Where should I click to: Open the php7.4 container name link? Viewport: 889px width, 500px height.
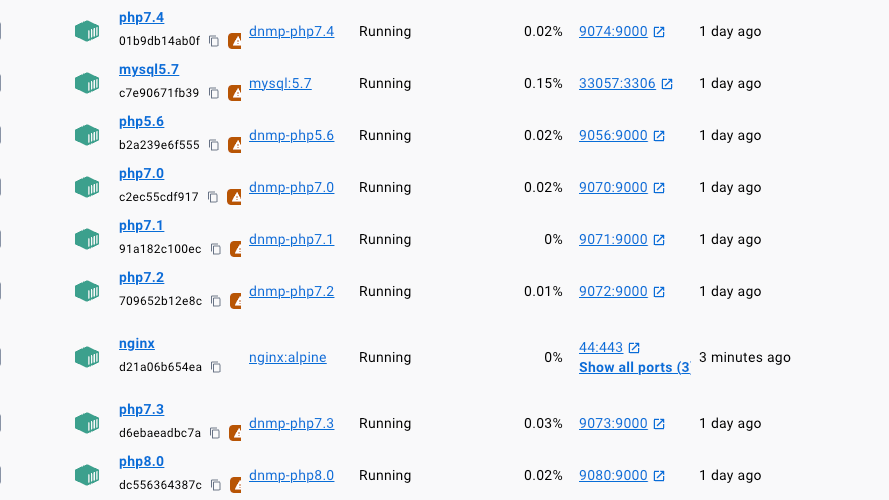141,18
